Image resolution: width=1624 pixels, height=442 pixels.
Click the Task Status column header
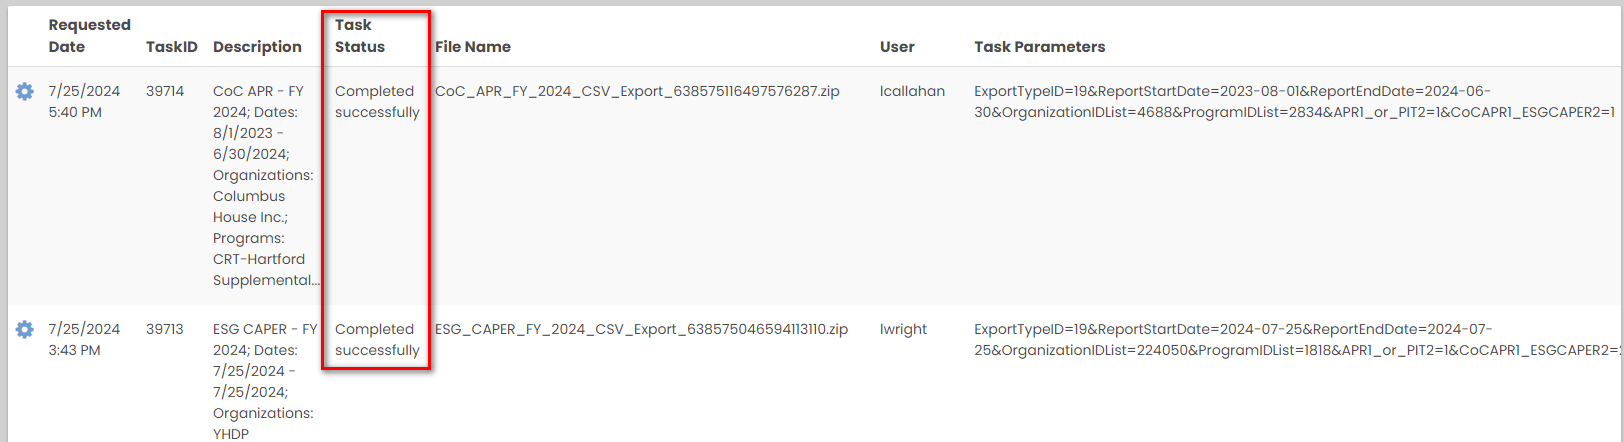pyautogui.click(x=360, y=36)
